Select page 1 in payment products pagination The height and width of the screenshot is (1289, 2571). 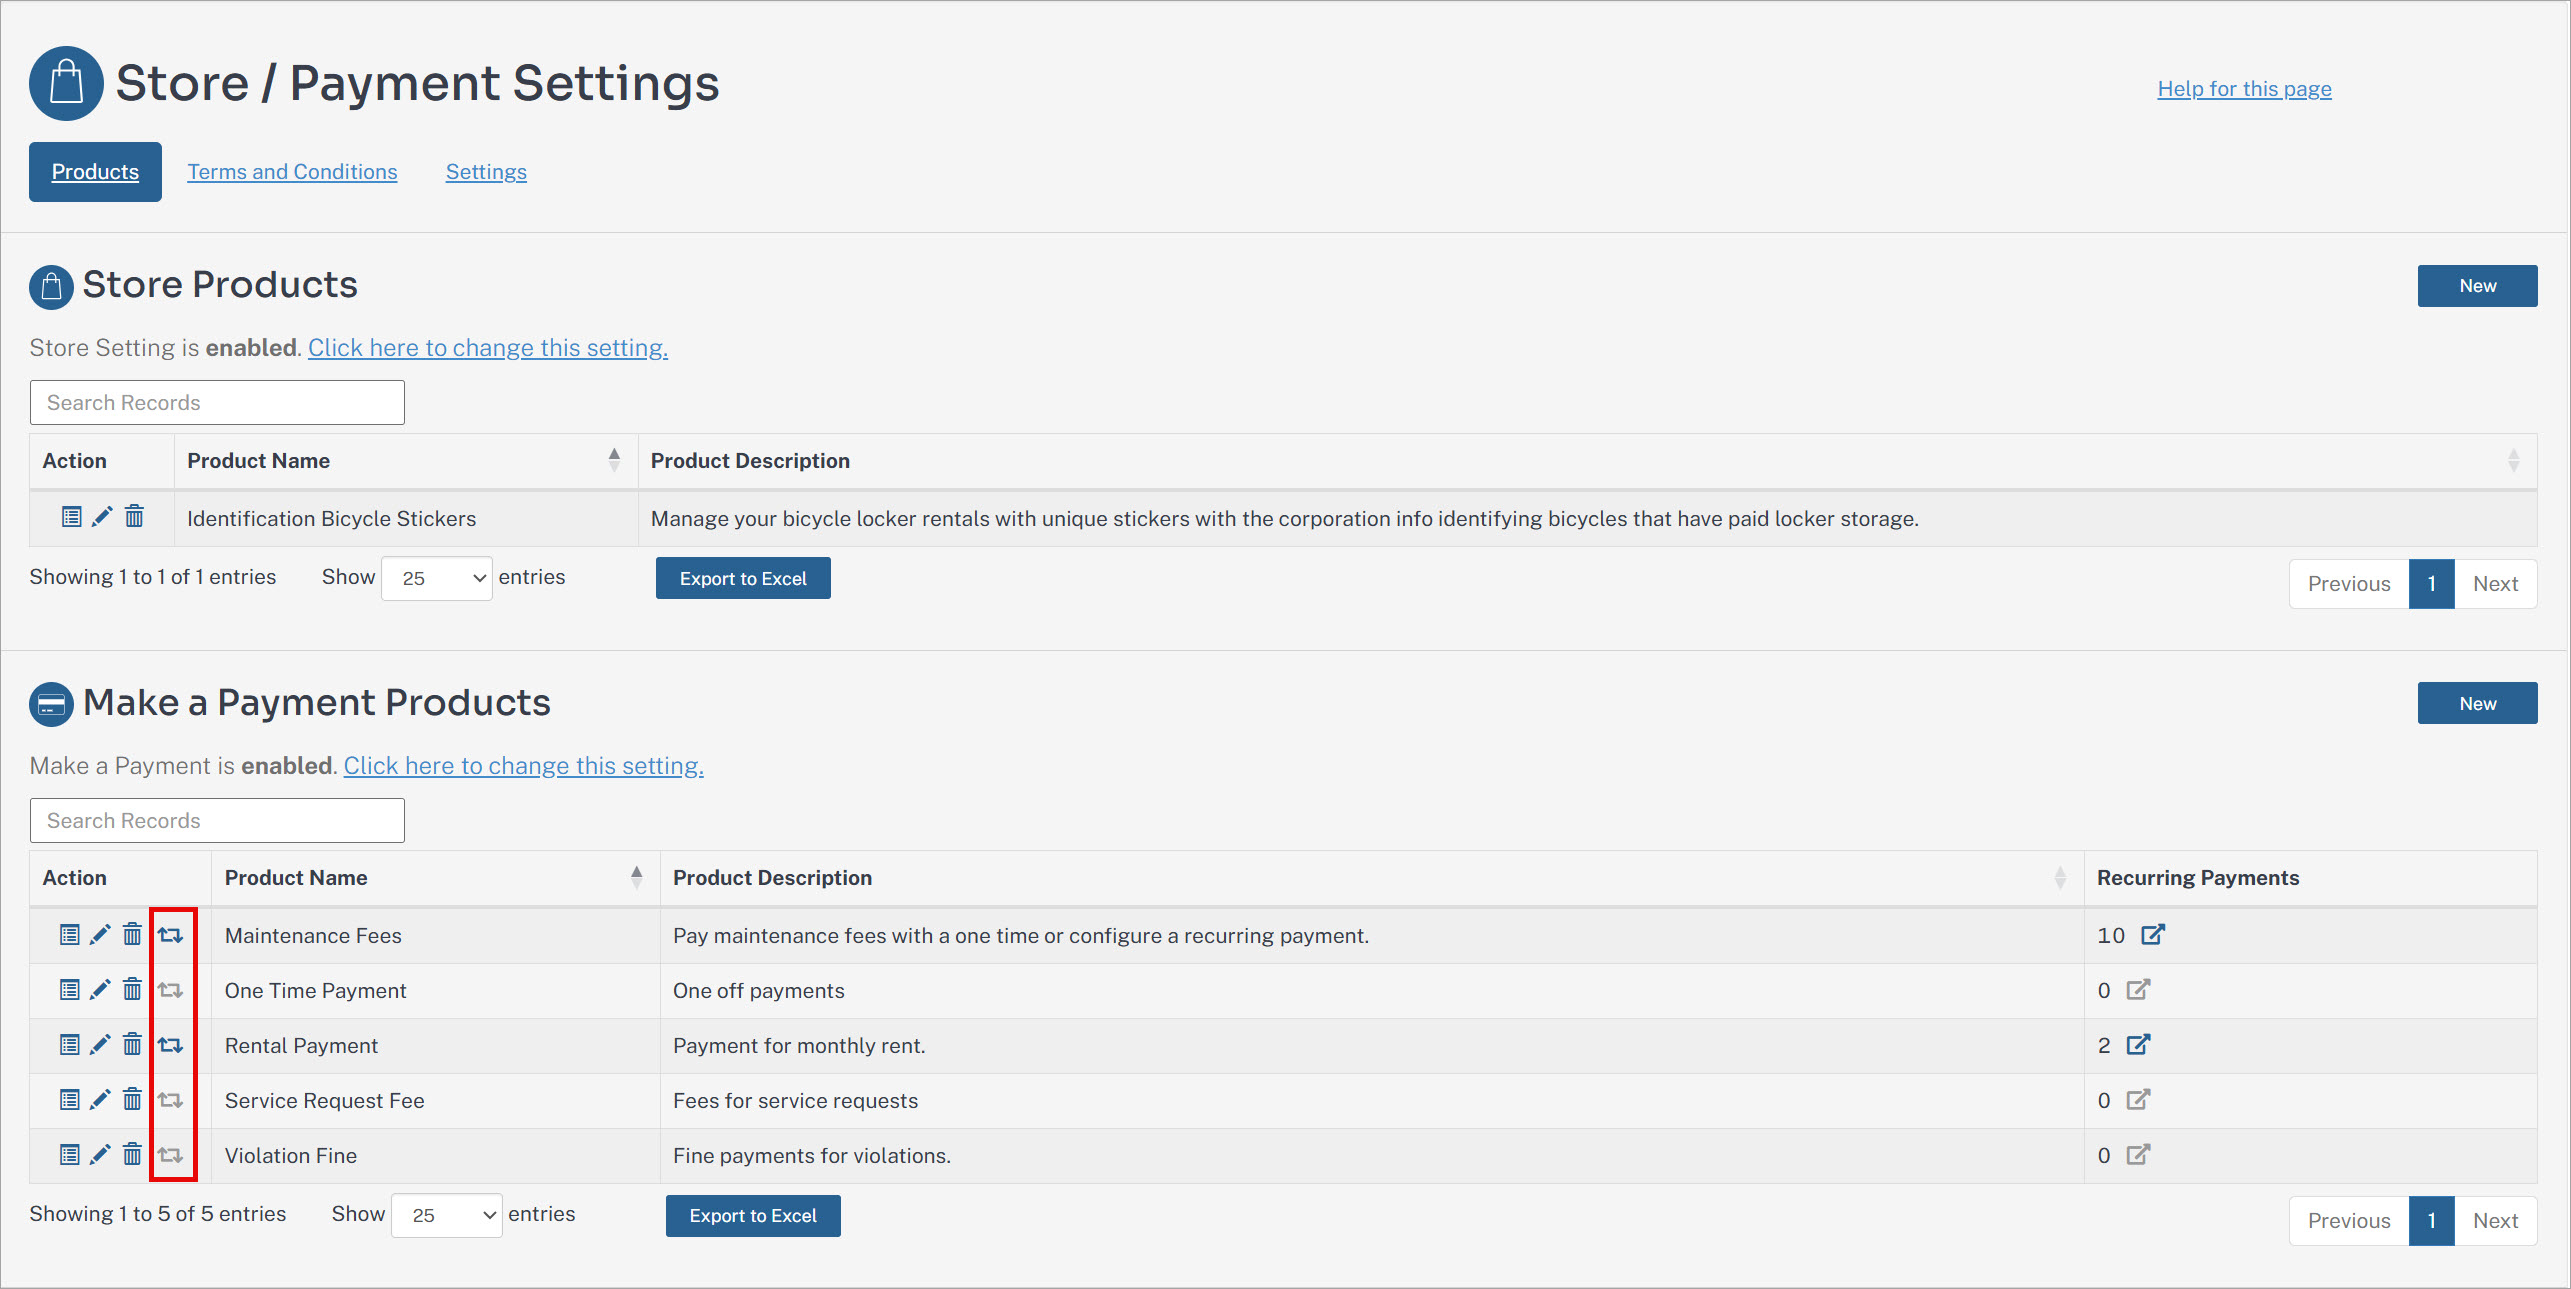pos(2431,1221)
